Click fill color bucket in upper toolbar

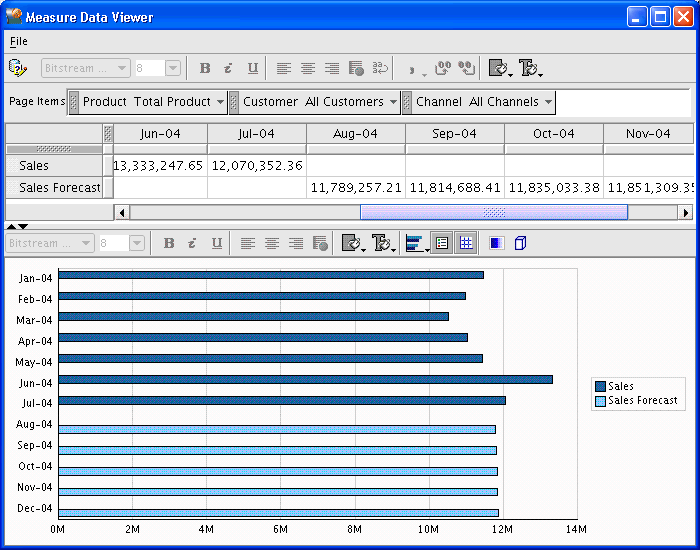coord(498,68)
